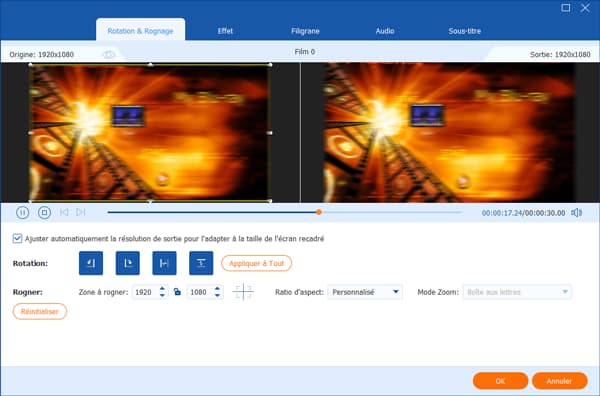Switch to the Audio tab
600x396 pixels.
[385, 31]
